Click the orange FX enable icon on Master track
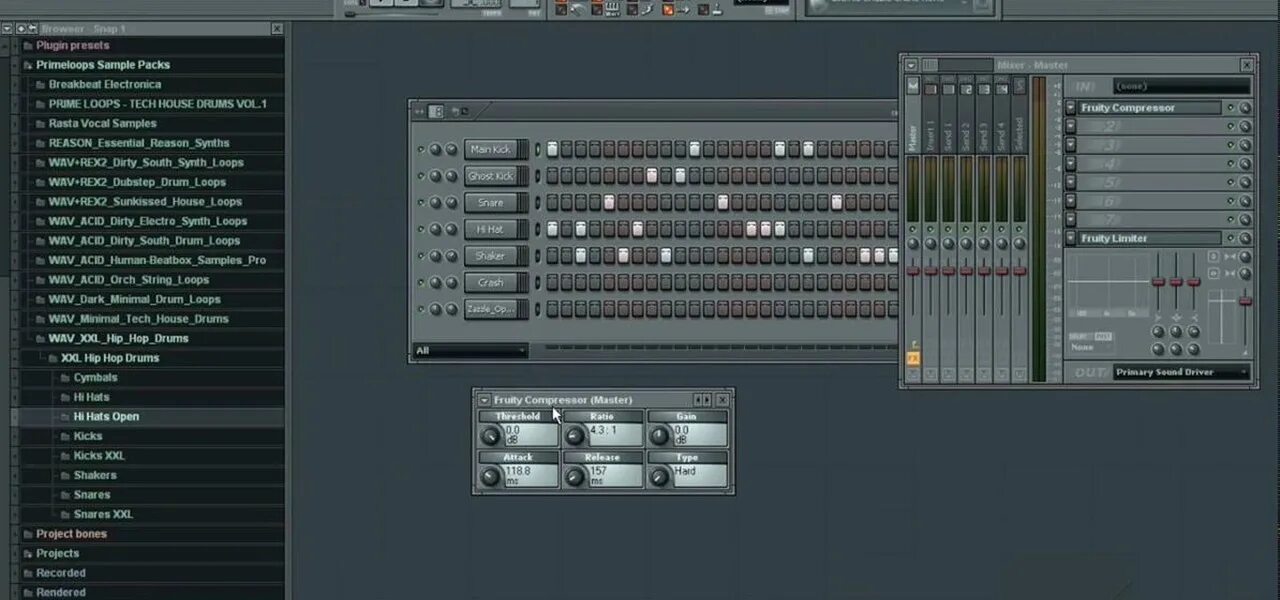 (x=912, y=358)
